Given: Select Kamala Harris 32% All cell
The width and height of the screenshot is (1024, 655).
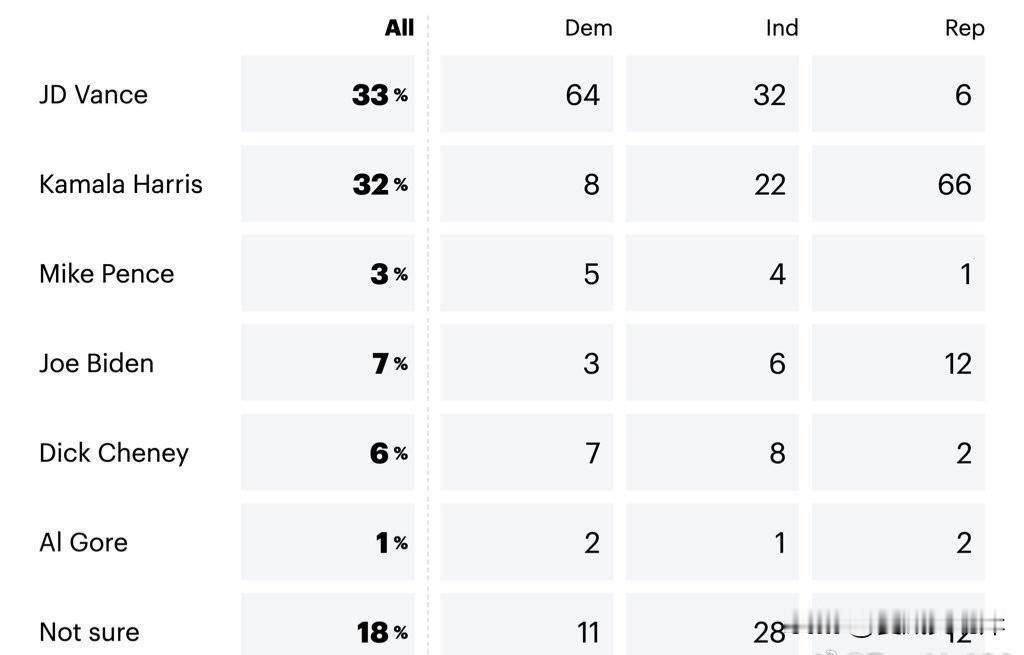Looking at the screenshot, I should click(x=328, y=184).
